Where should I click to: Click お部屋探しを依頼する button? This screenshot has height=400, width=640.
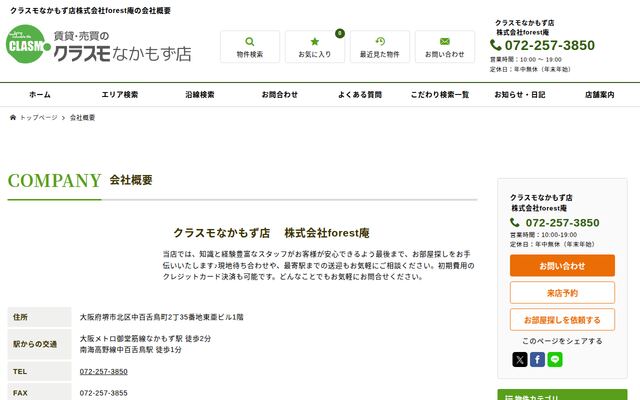562,320
